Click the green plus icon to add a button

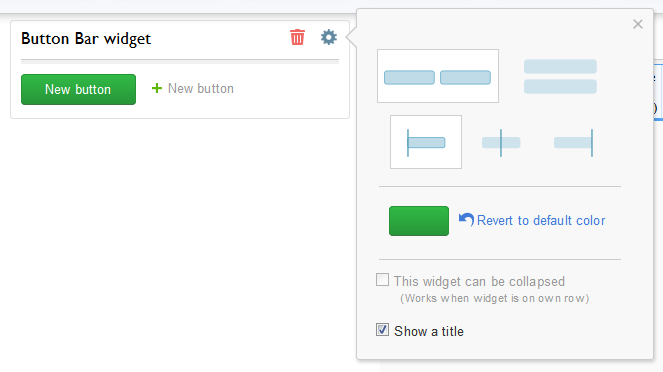(x=156, y=88)
